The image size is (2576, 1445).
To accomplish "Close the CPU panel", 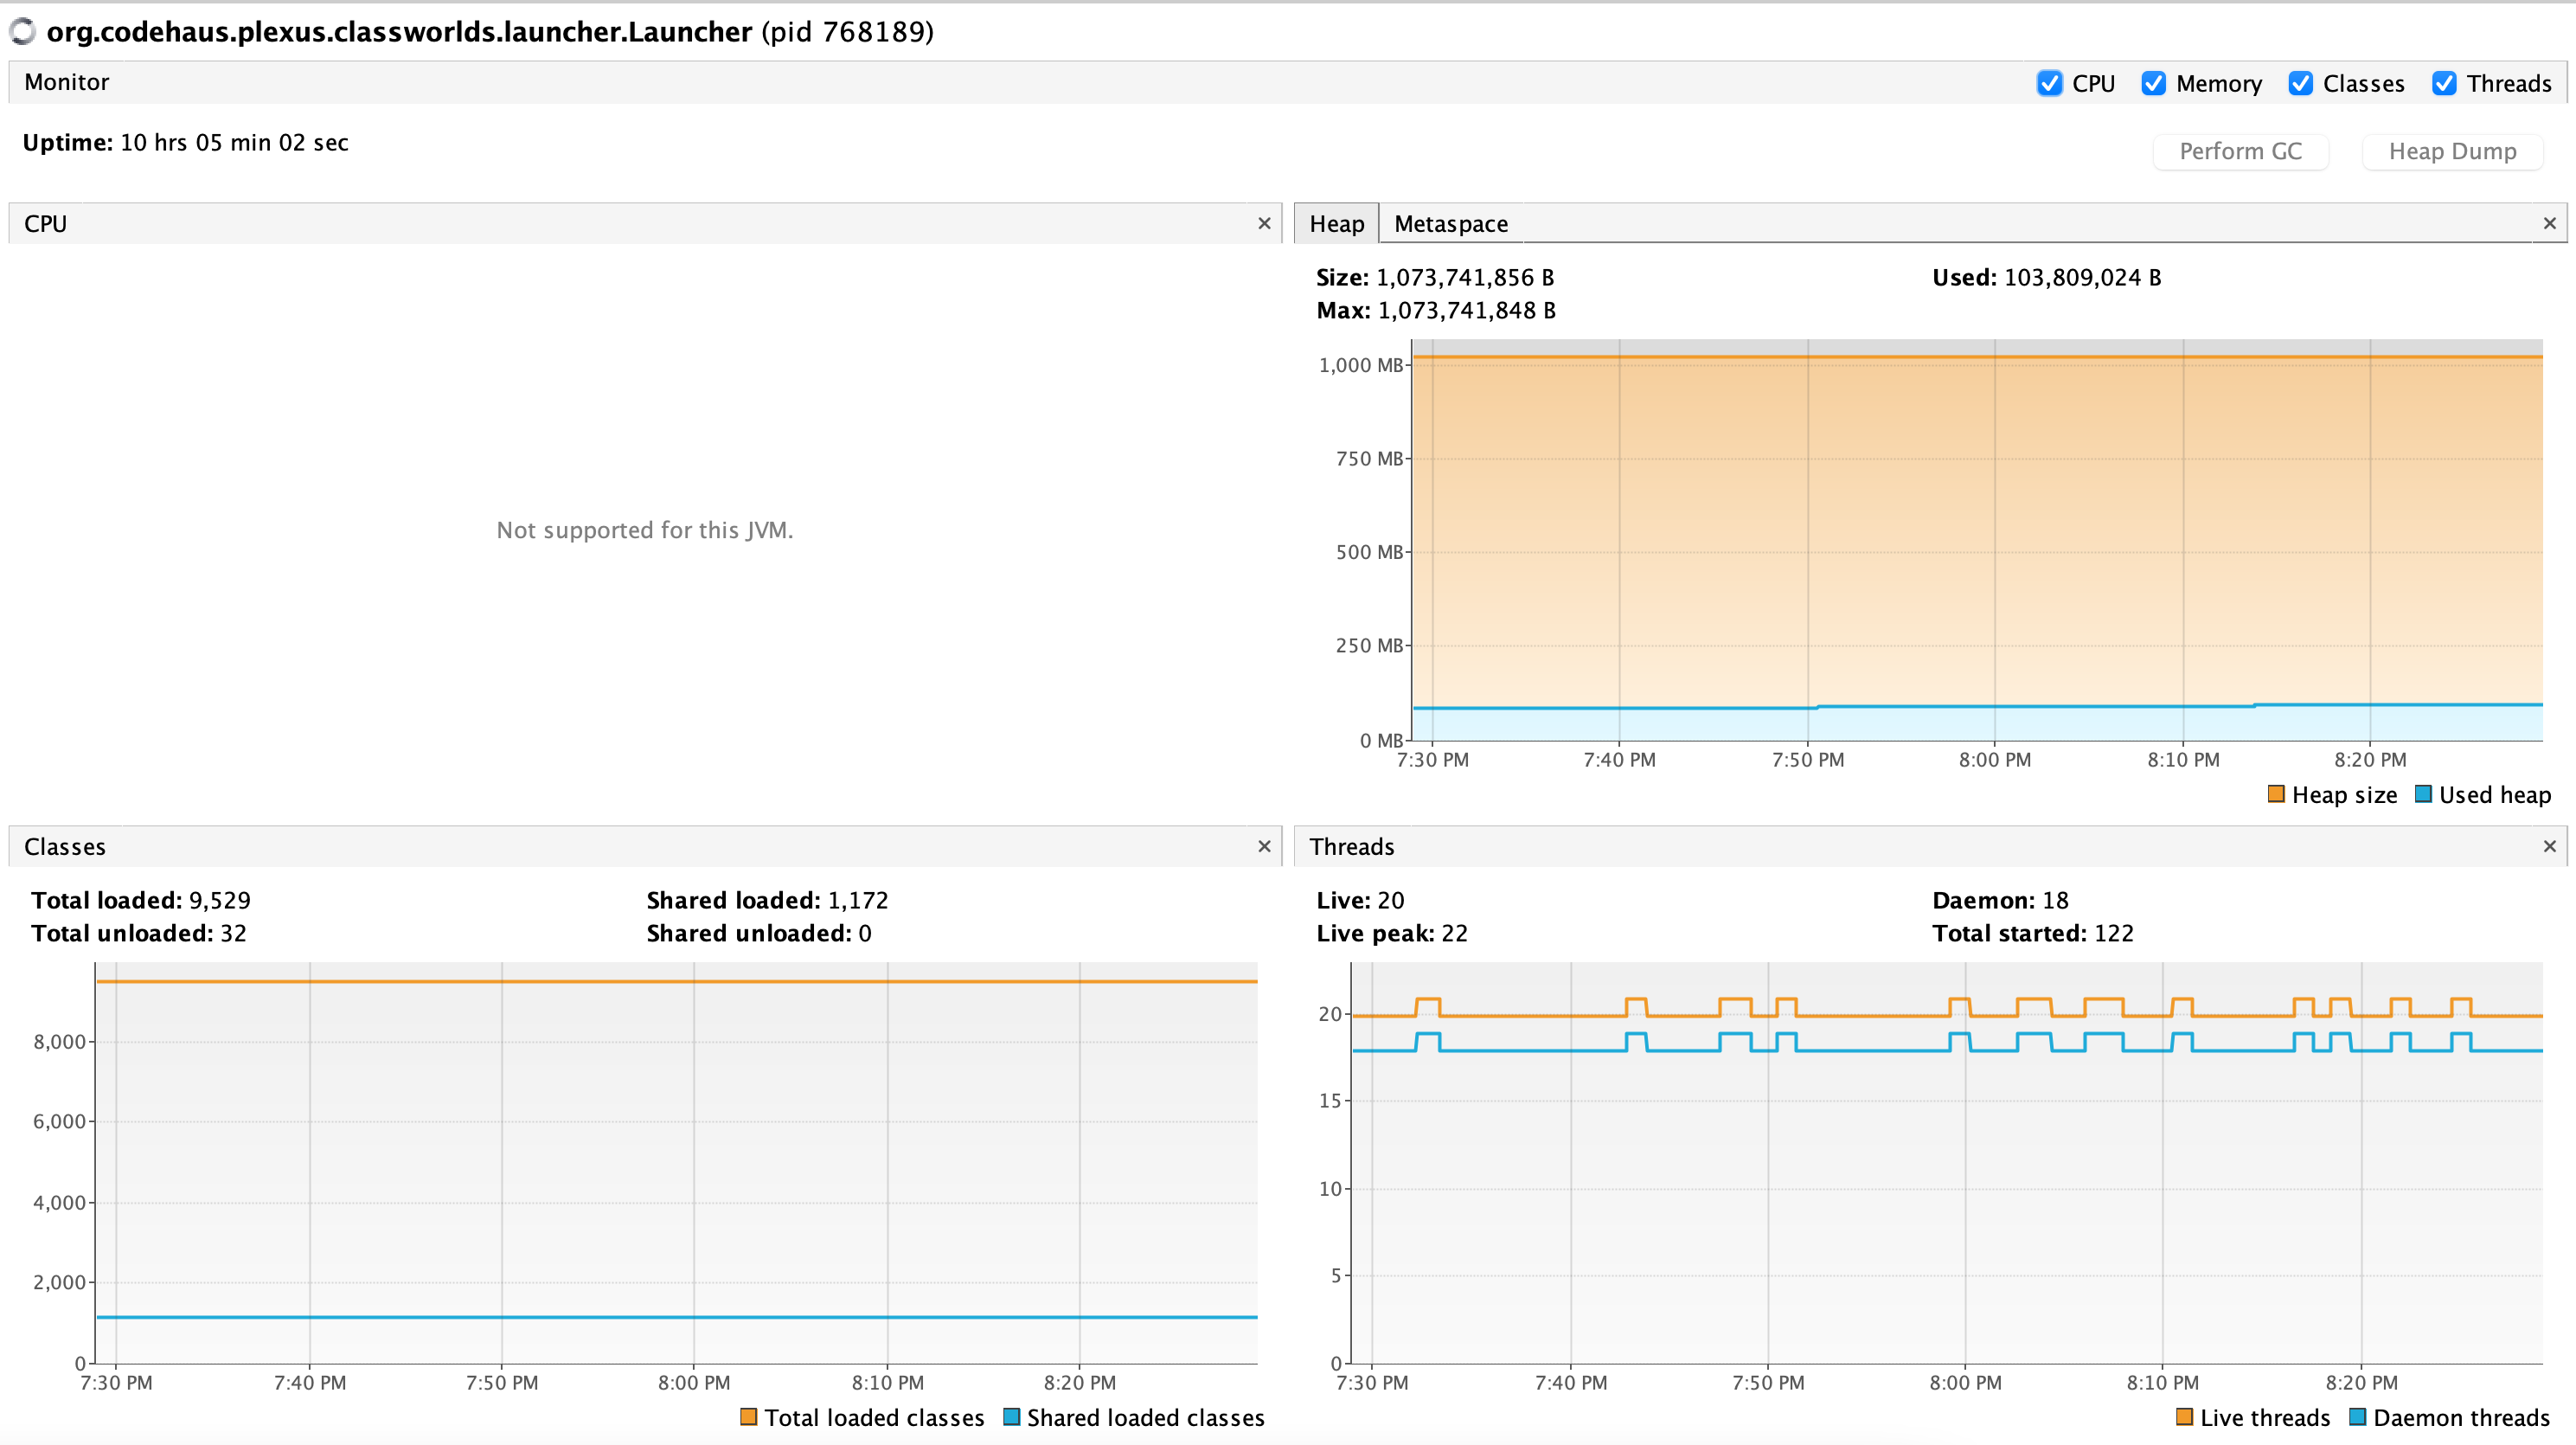I will 1263,223.
